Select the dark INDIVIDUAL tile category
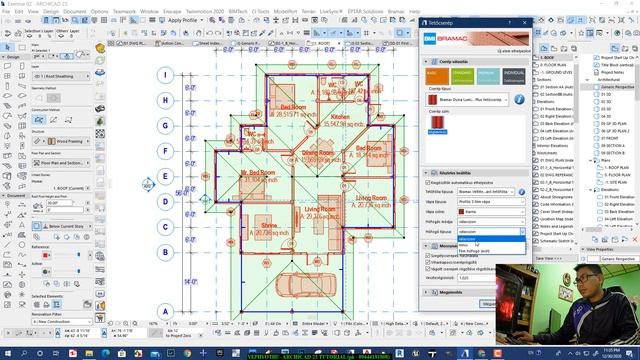Screen dimensions: 640x360 (x=513, y=76)
